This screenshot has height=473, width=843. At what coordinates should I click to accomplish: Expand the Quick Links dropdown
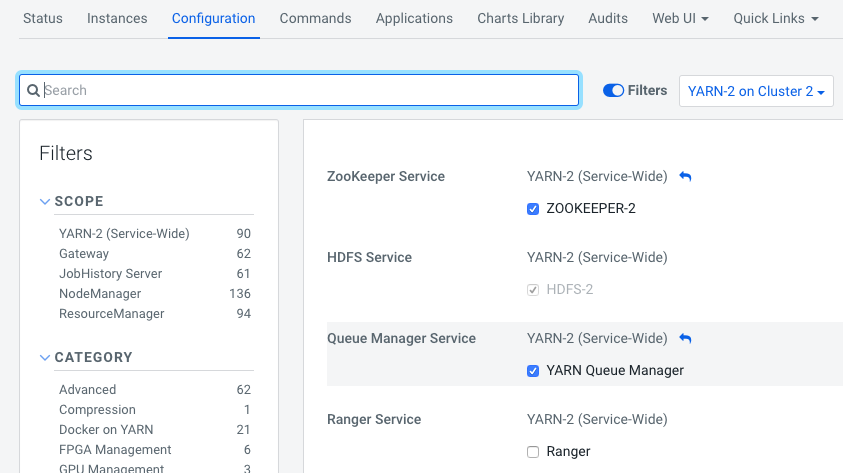775,18
